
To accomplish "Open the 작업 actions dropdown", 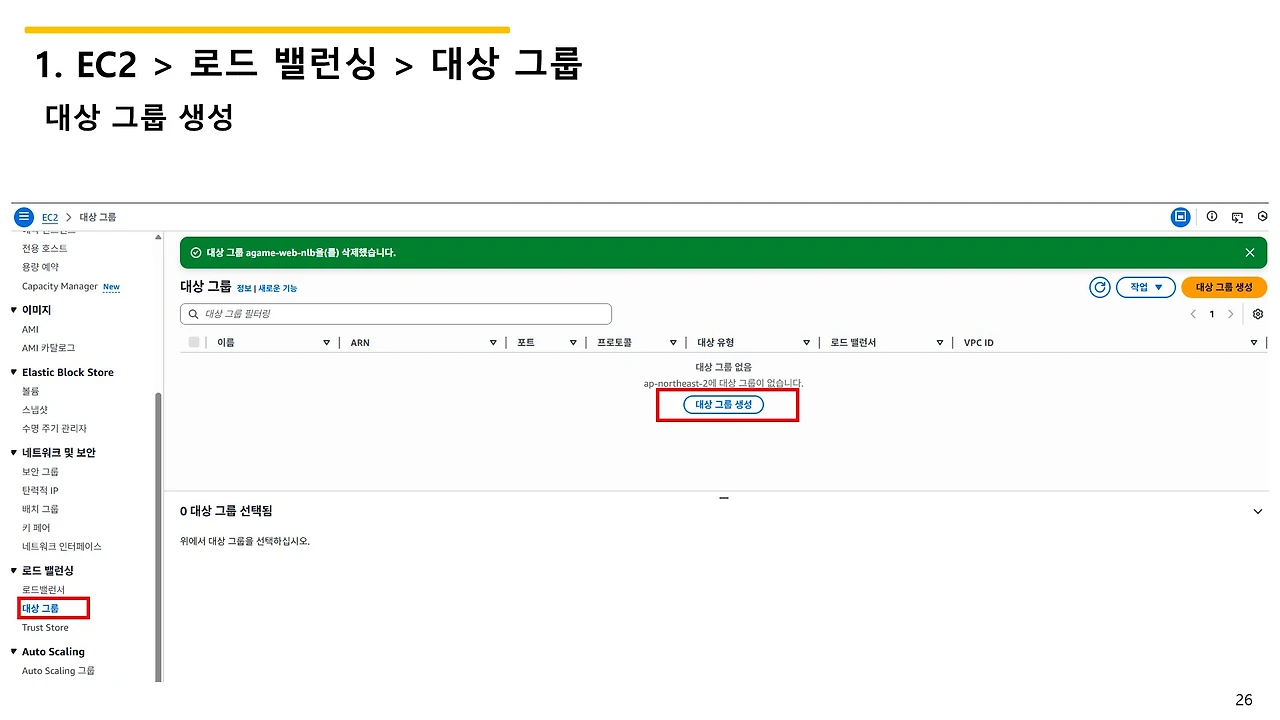I will click(x=1145, y=287).
